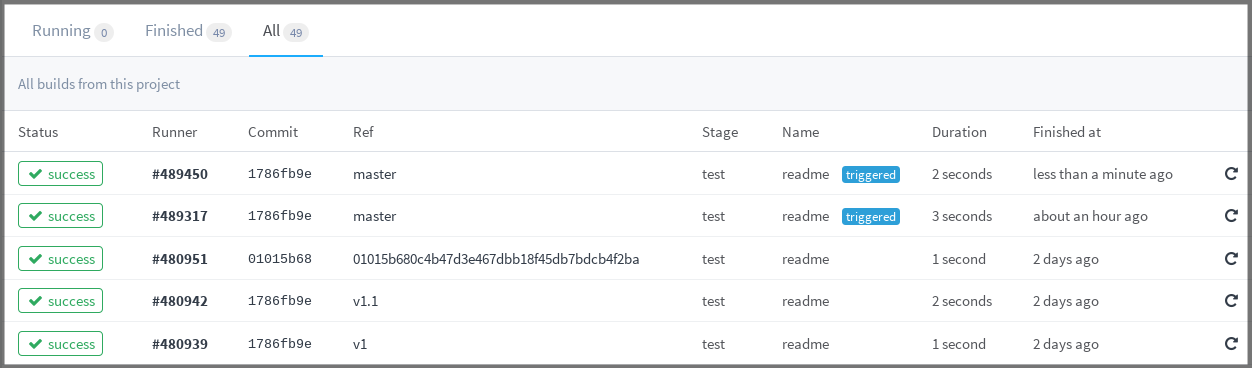
Task: Switch to the Running tab
Action: [72, 31]
